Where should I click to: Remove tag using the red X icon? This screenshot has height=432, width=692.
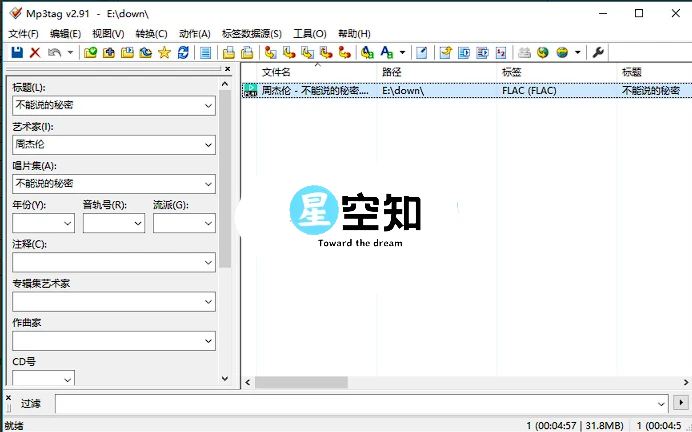(x=35, y=53)
